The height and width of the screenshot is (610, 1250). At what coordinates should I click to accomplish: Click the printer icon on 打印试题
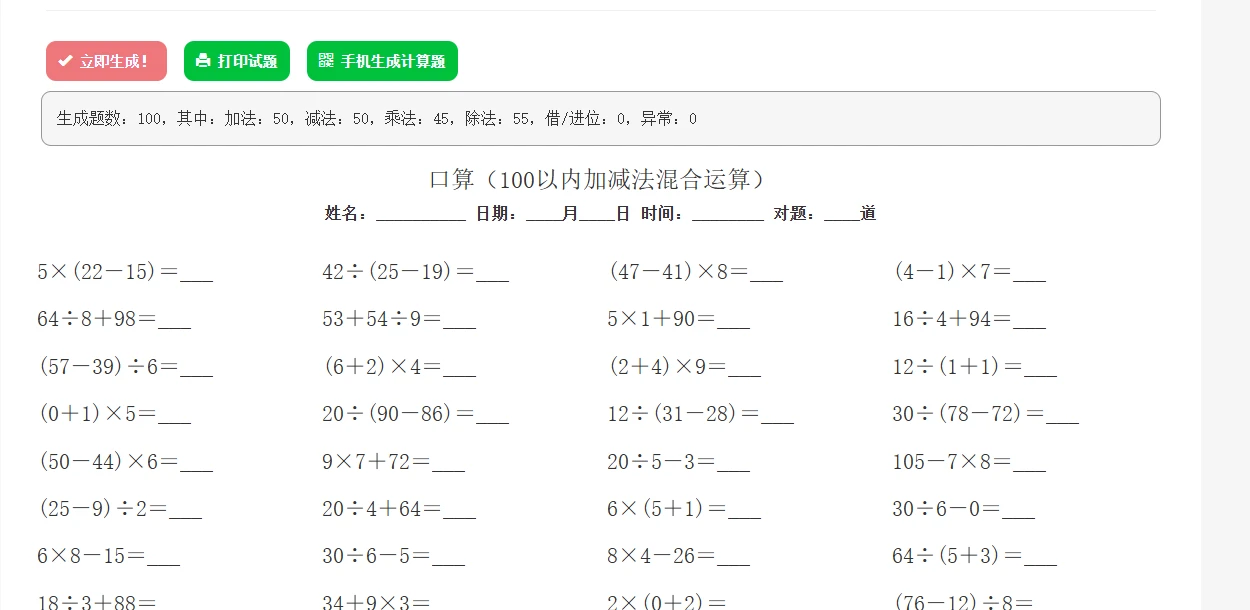203,60
